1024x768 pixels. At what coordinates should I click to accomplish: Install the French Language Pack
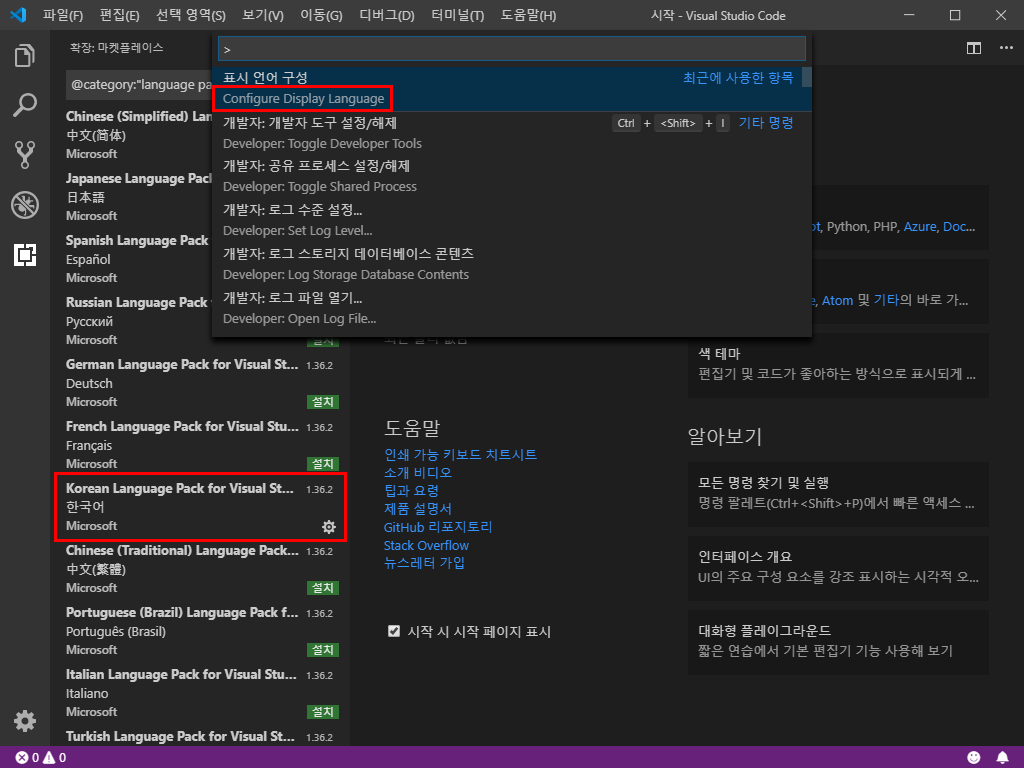323,464
